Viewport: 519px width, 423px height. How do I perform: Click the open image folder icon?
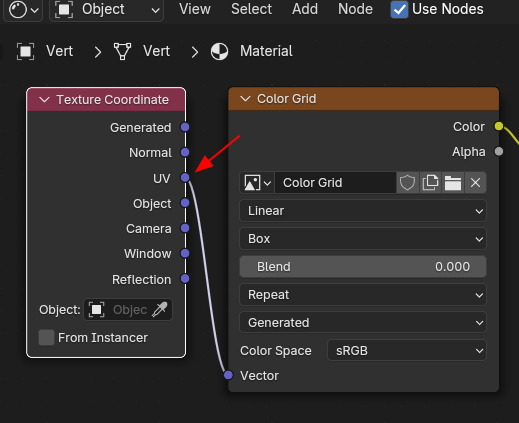pos(453,183)
